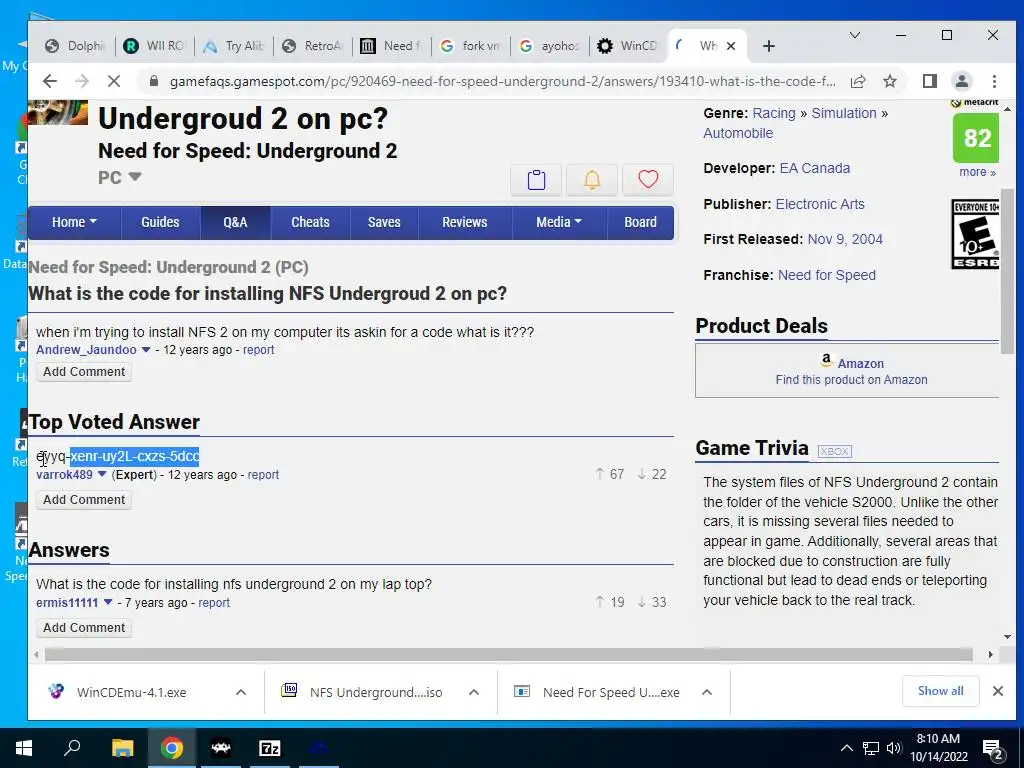
Task: Switch to the RetroA tab
Action: click(x=313, y=46)
